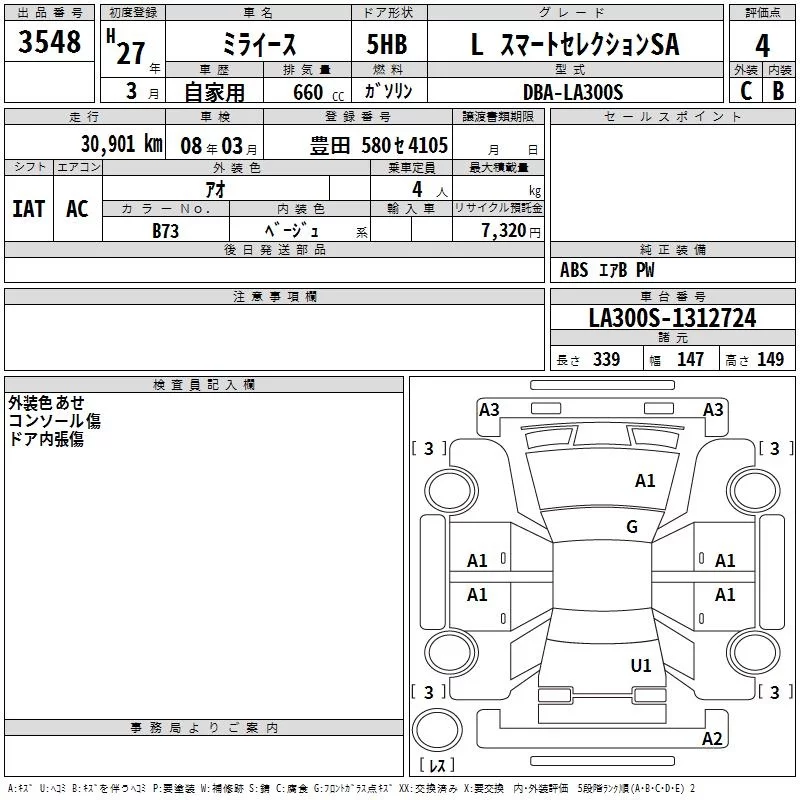
Task: Select the interior color ベージュ
Action: [x=292, y=230]
